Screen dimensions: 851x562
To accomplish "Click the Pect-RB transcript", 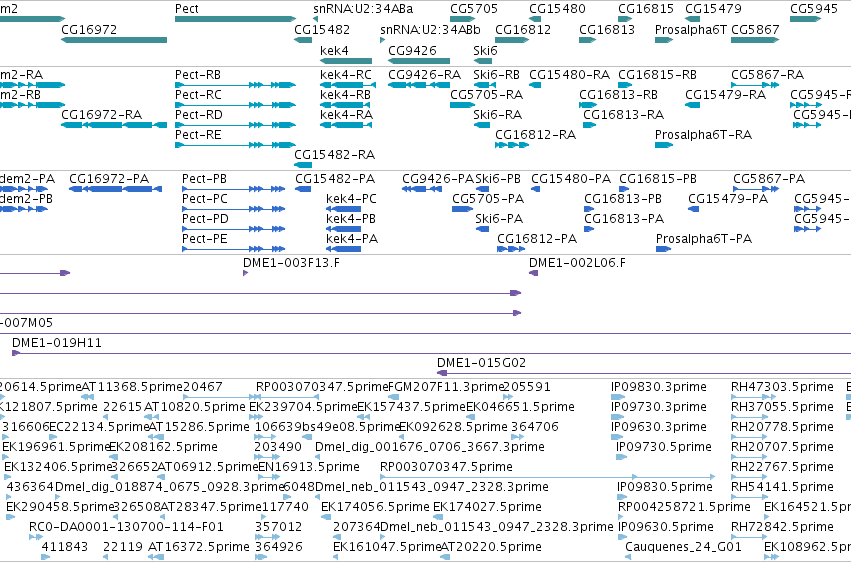I will tap(236, 85).
